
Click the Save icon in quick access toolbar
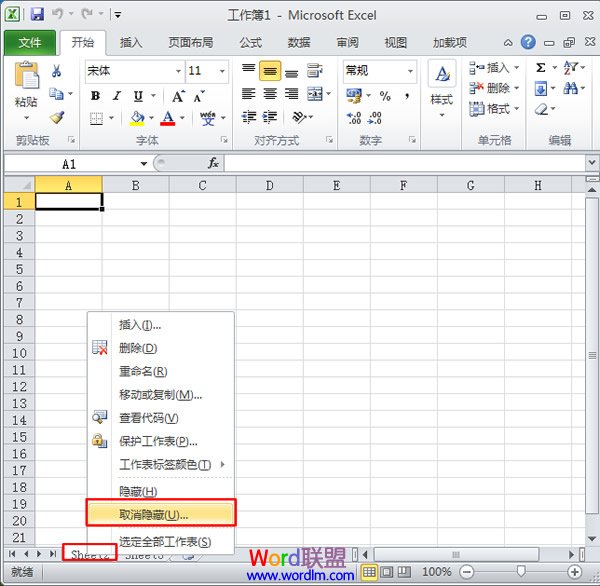click(37, 15)
